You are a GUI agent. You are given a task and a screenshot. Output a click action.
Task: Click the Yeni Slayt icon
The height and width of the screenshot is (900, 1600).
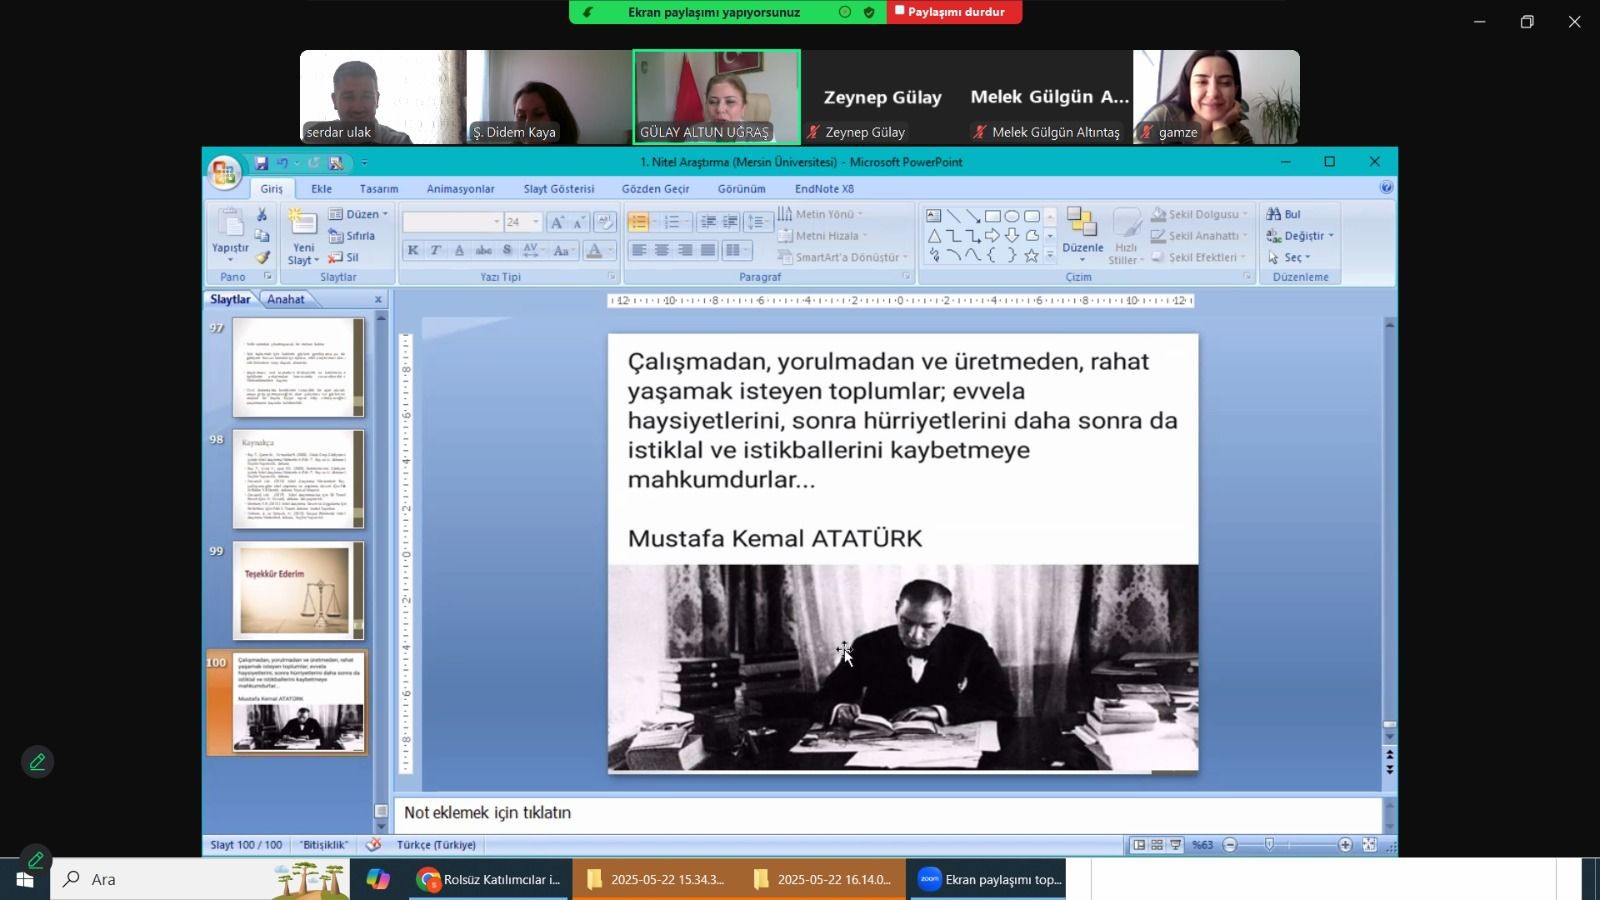303,223
